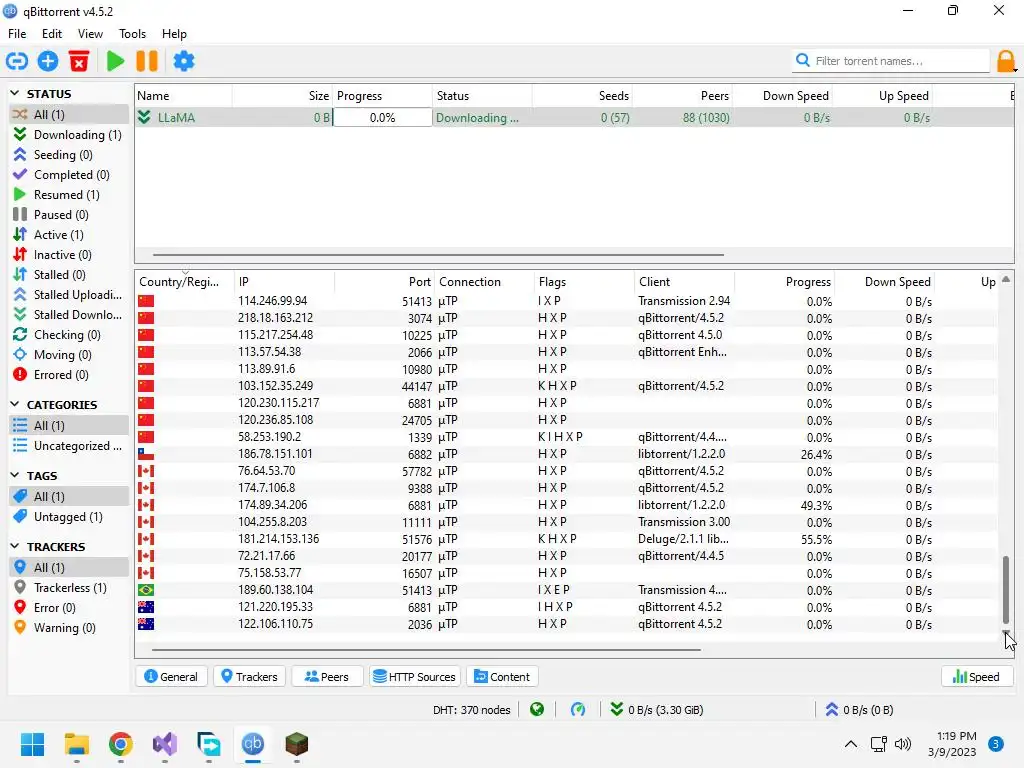Viewport: 1024px width, 768px height.
Task: Click the Filter torrent names search field
Action: 891,61
